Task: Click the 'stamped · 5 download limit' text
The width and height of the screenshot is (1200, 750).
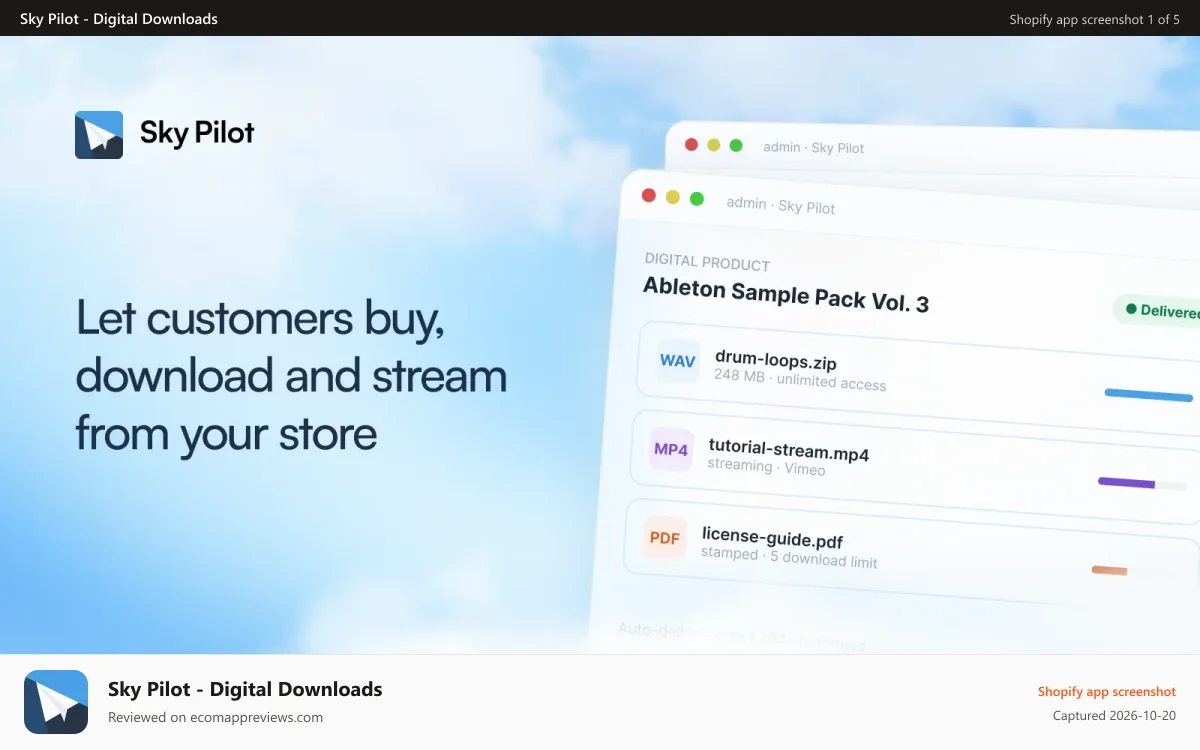Action: [x=789, y=557]
